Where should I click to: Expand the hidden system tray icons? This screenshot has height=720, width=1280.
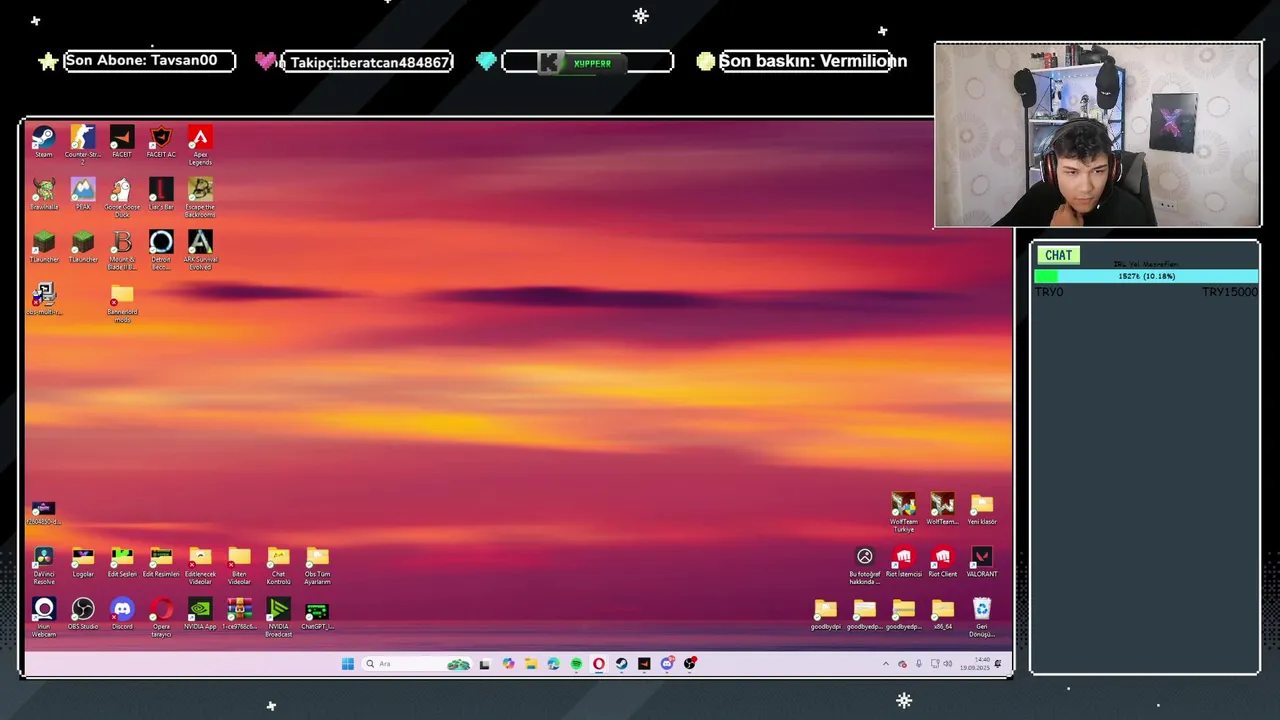pyautogui.click(x=885, y=664)
